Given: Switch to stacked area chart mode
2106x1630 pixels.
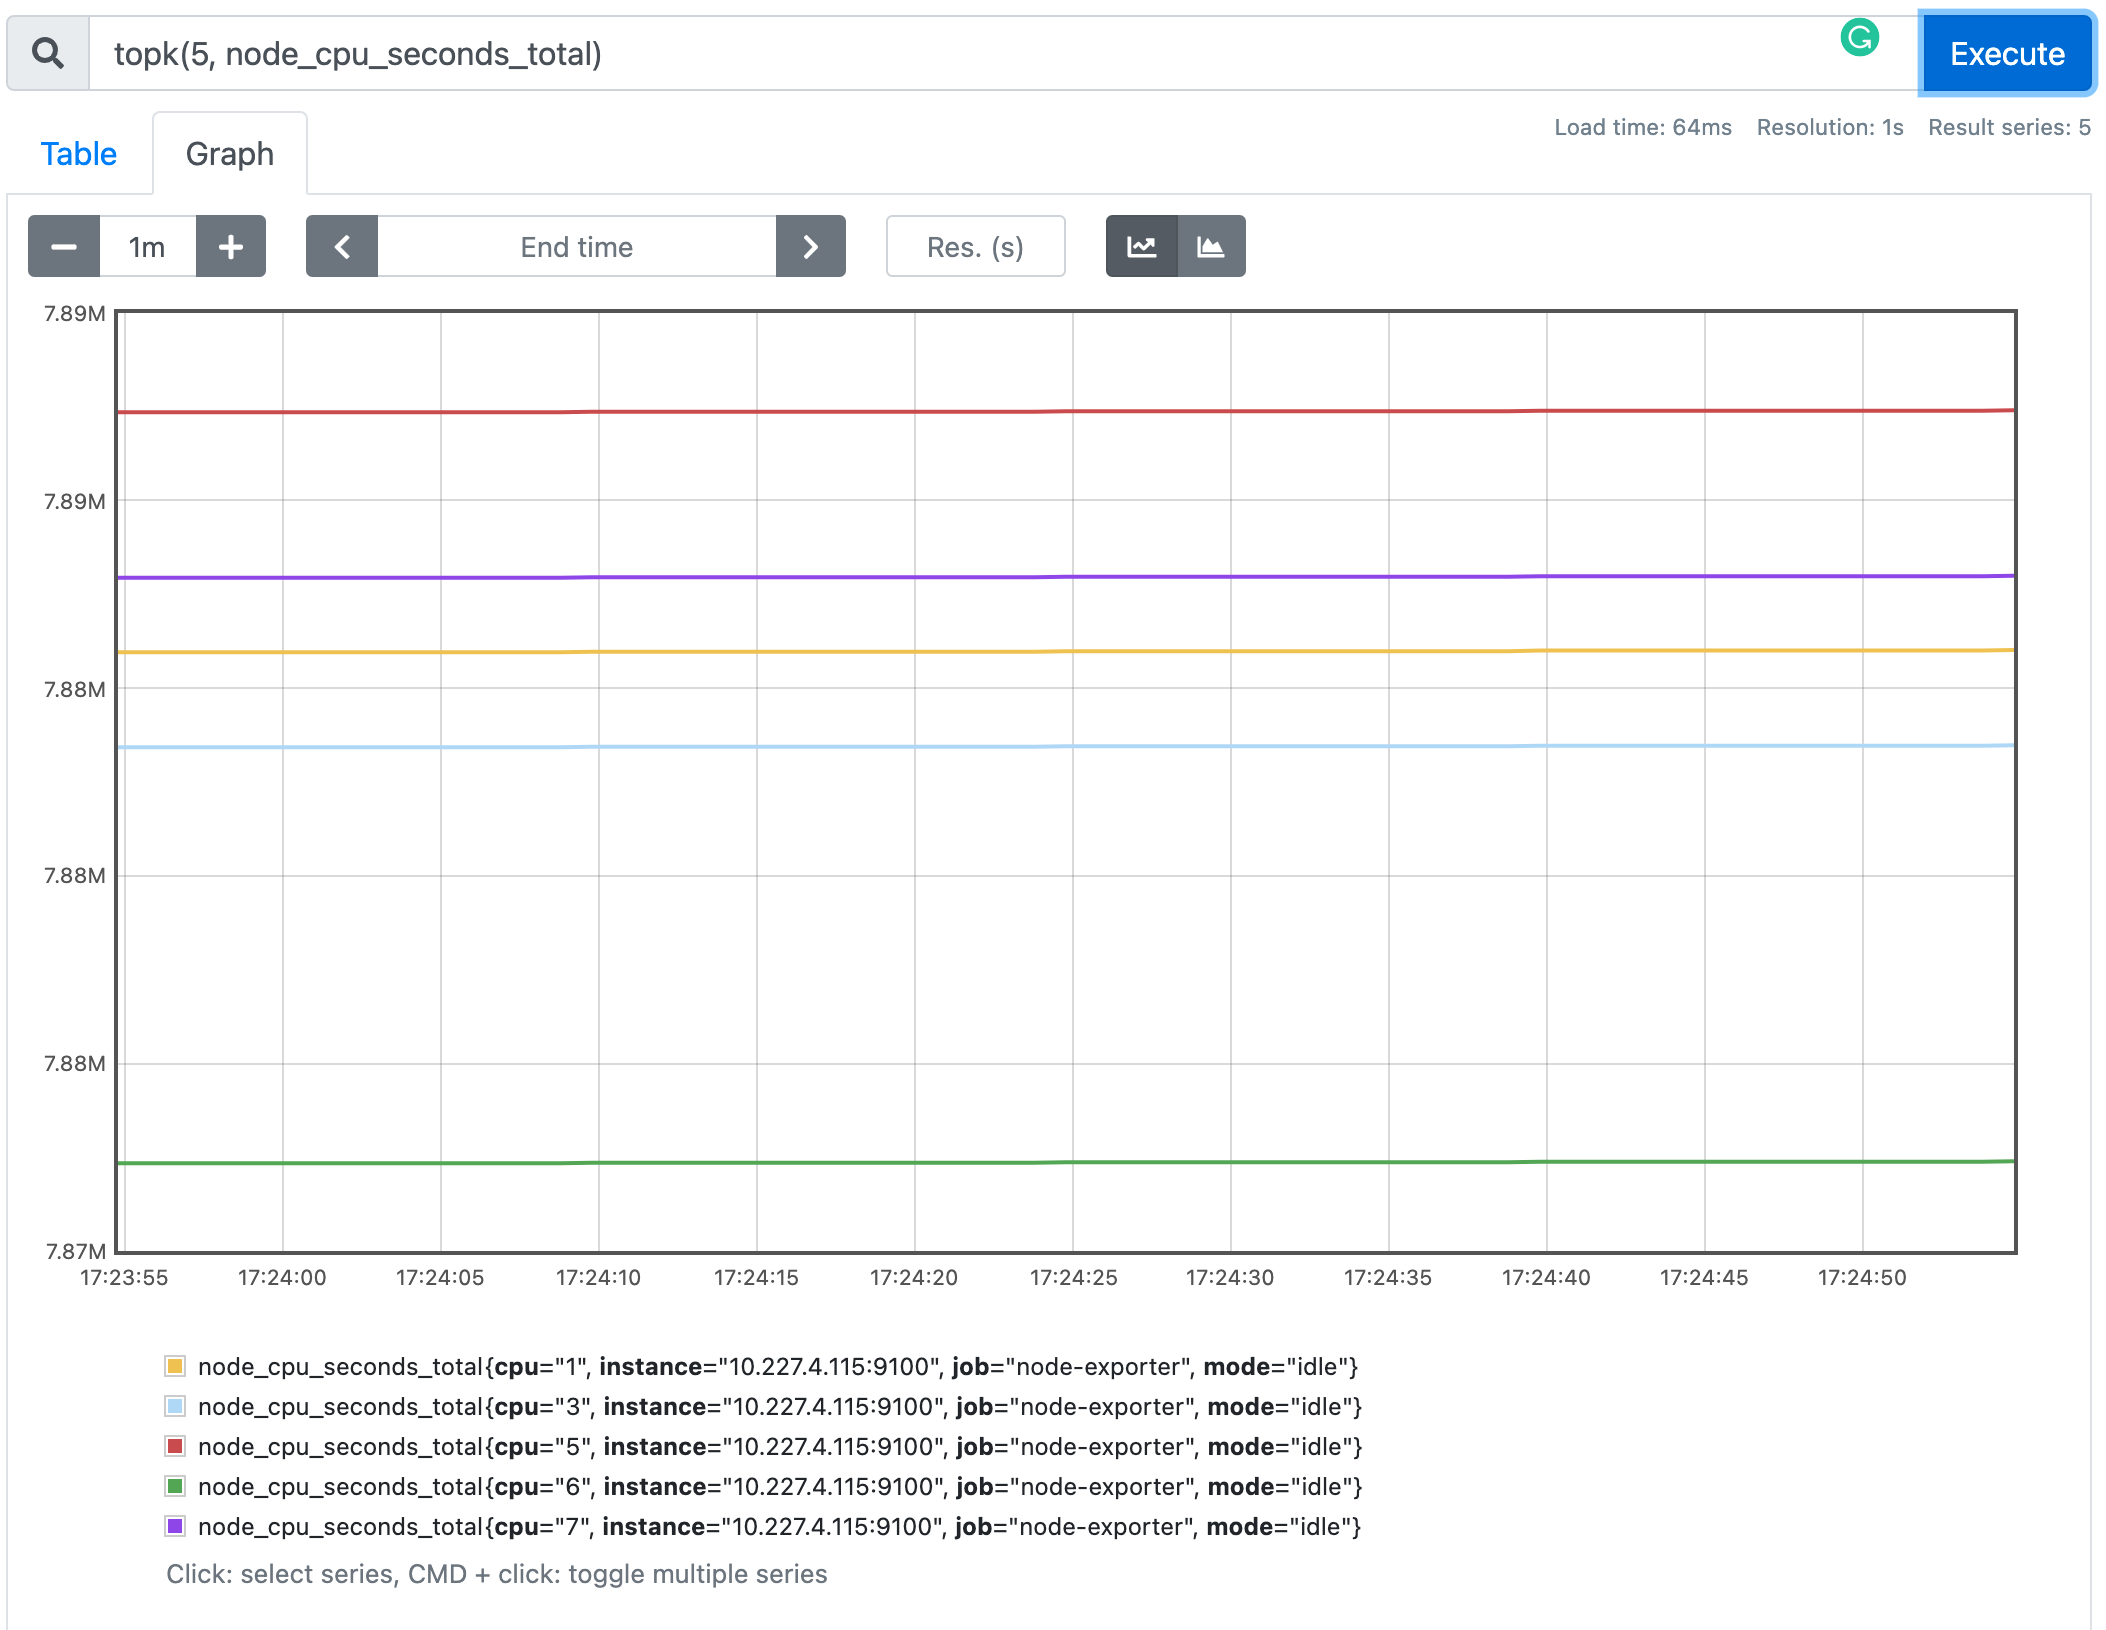Looking at the screenshot, I should point(1211,246).
